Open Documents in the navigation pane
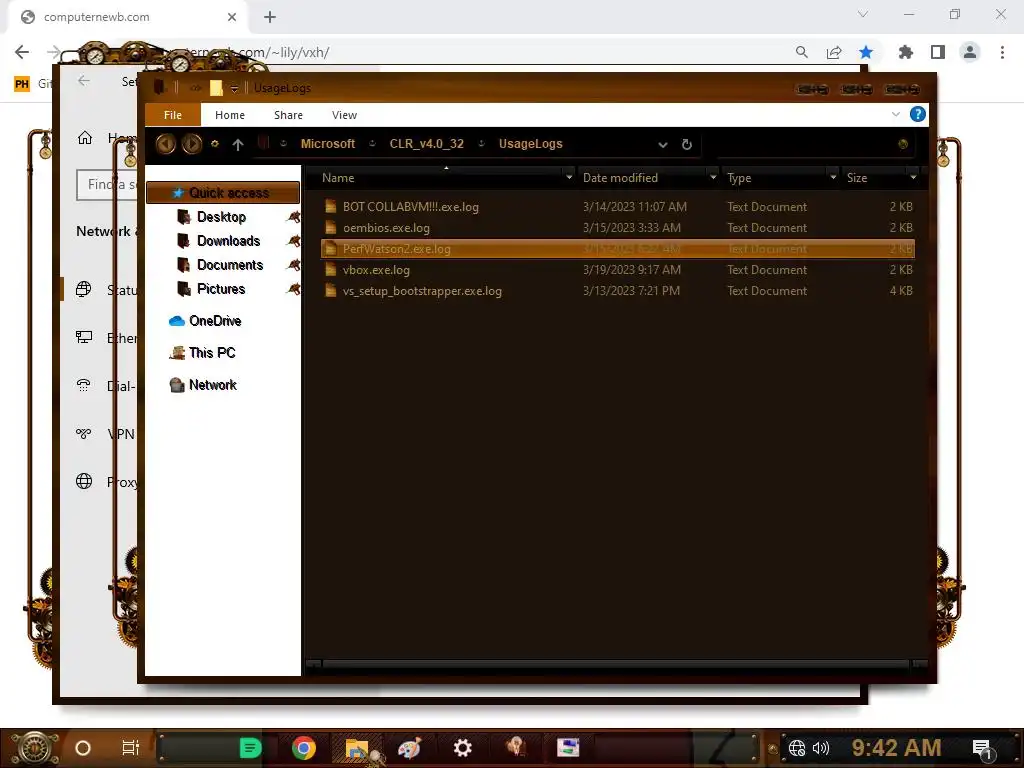 point(230,265)
